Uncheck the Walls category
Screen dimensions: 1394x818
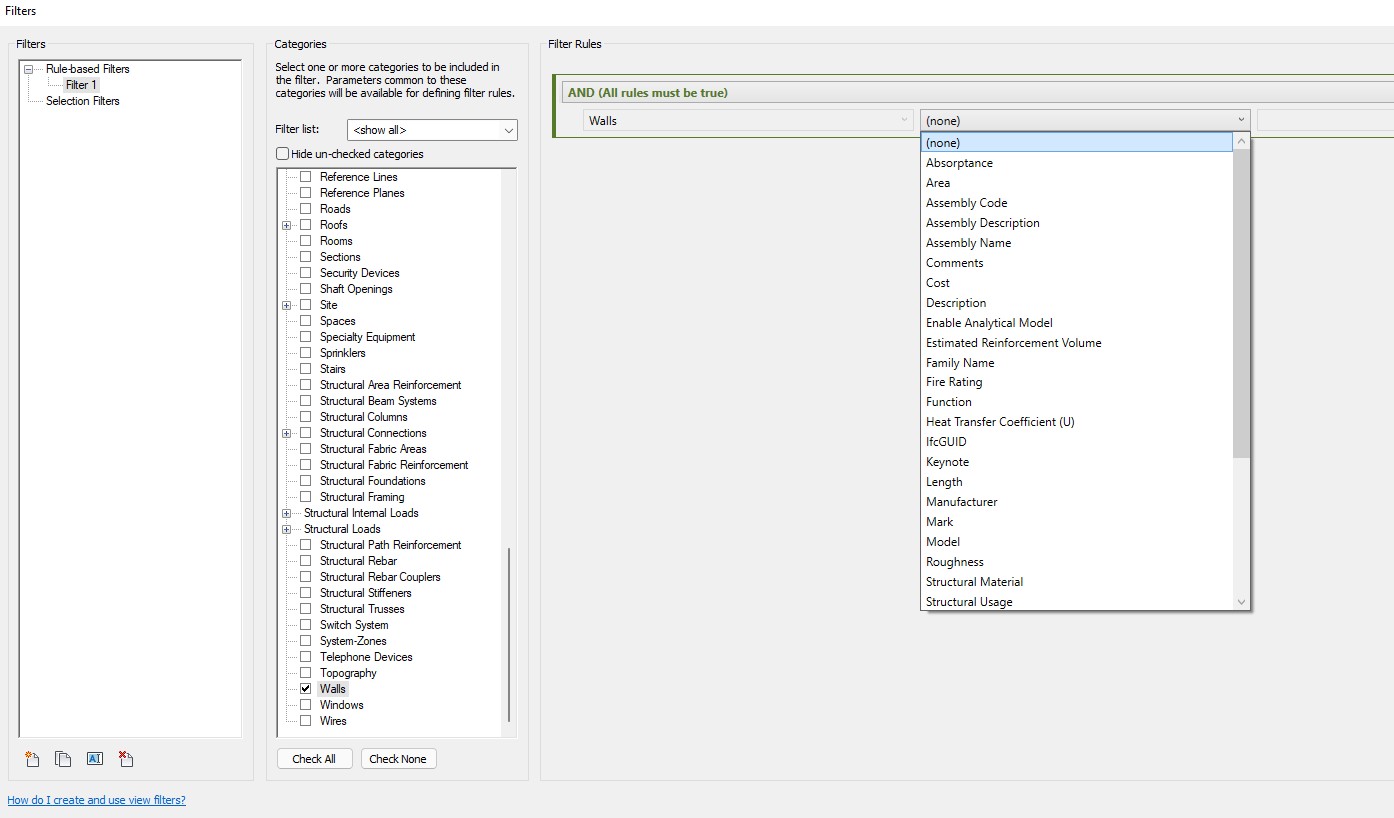(x=305, y=688)
